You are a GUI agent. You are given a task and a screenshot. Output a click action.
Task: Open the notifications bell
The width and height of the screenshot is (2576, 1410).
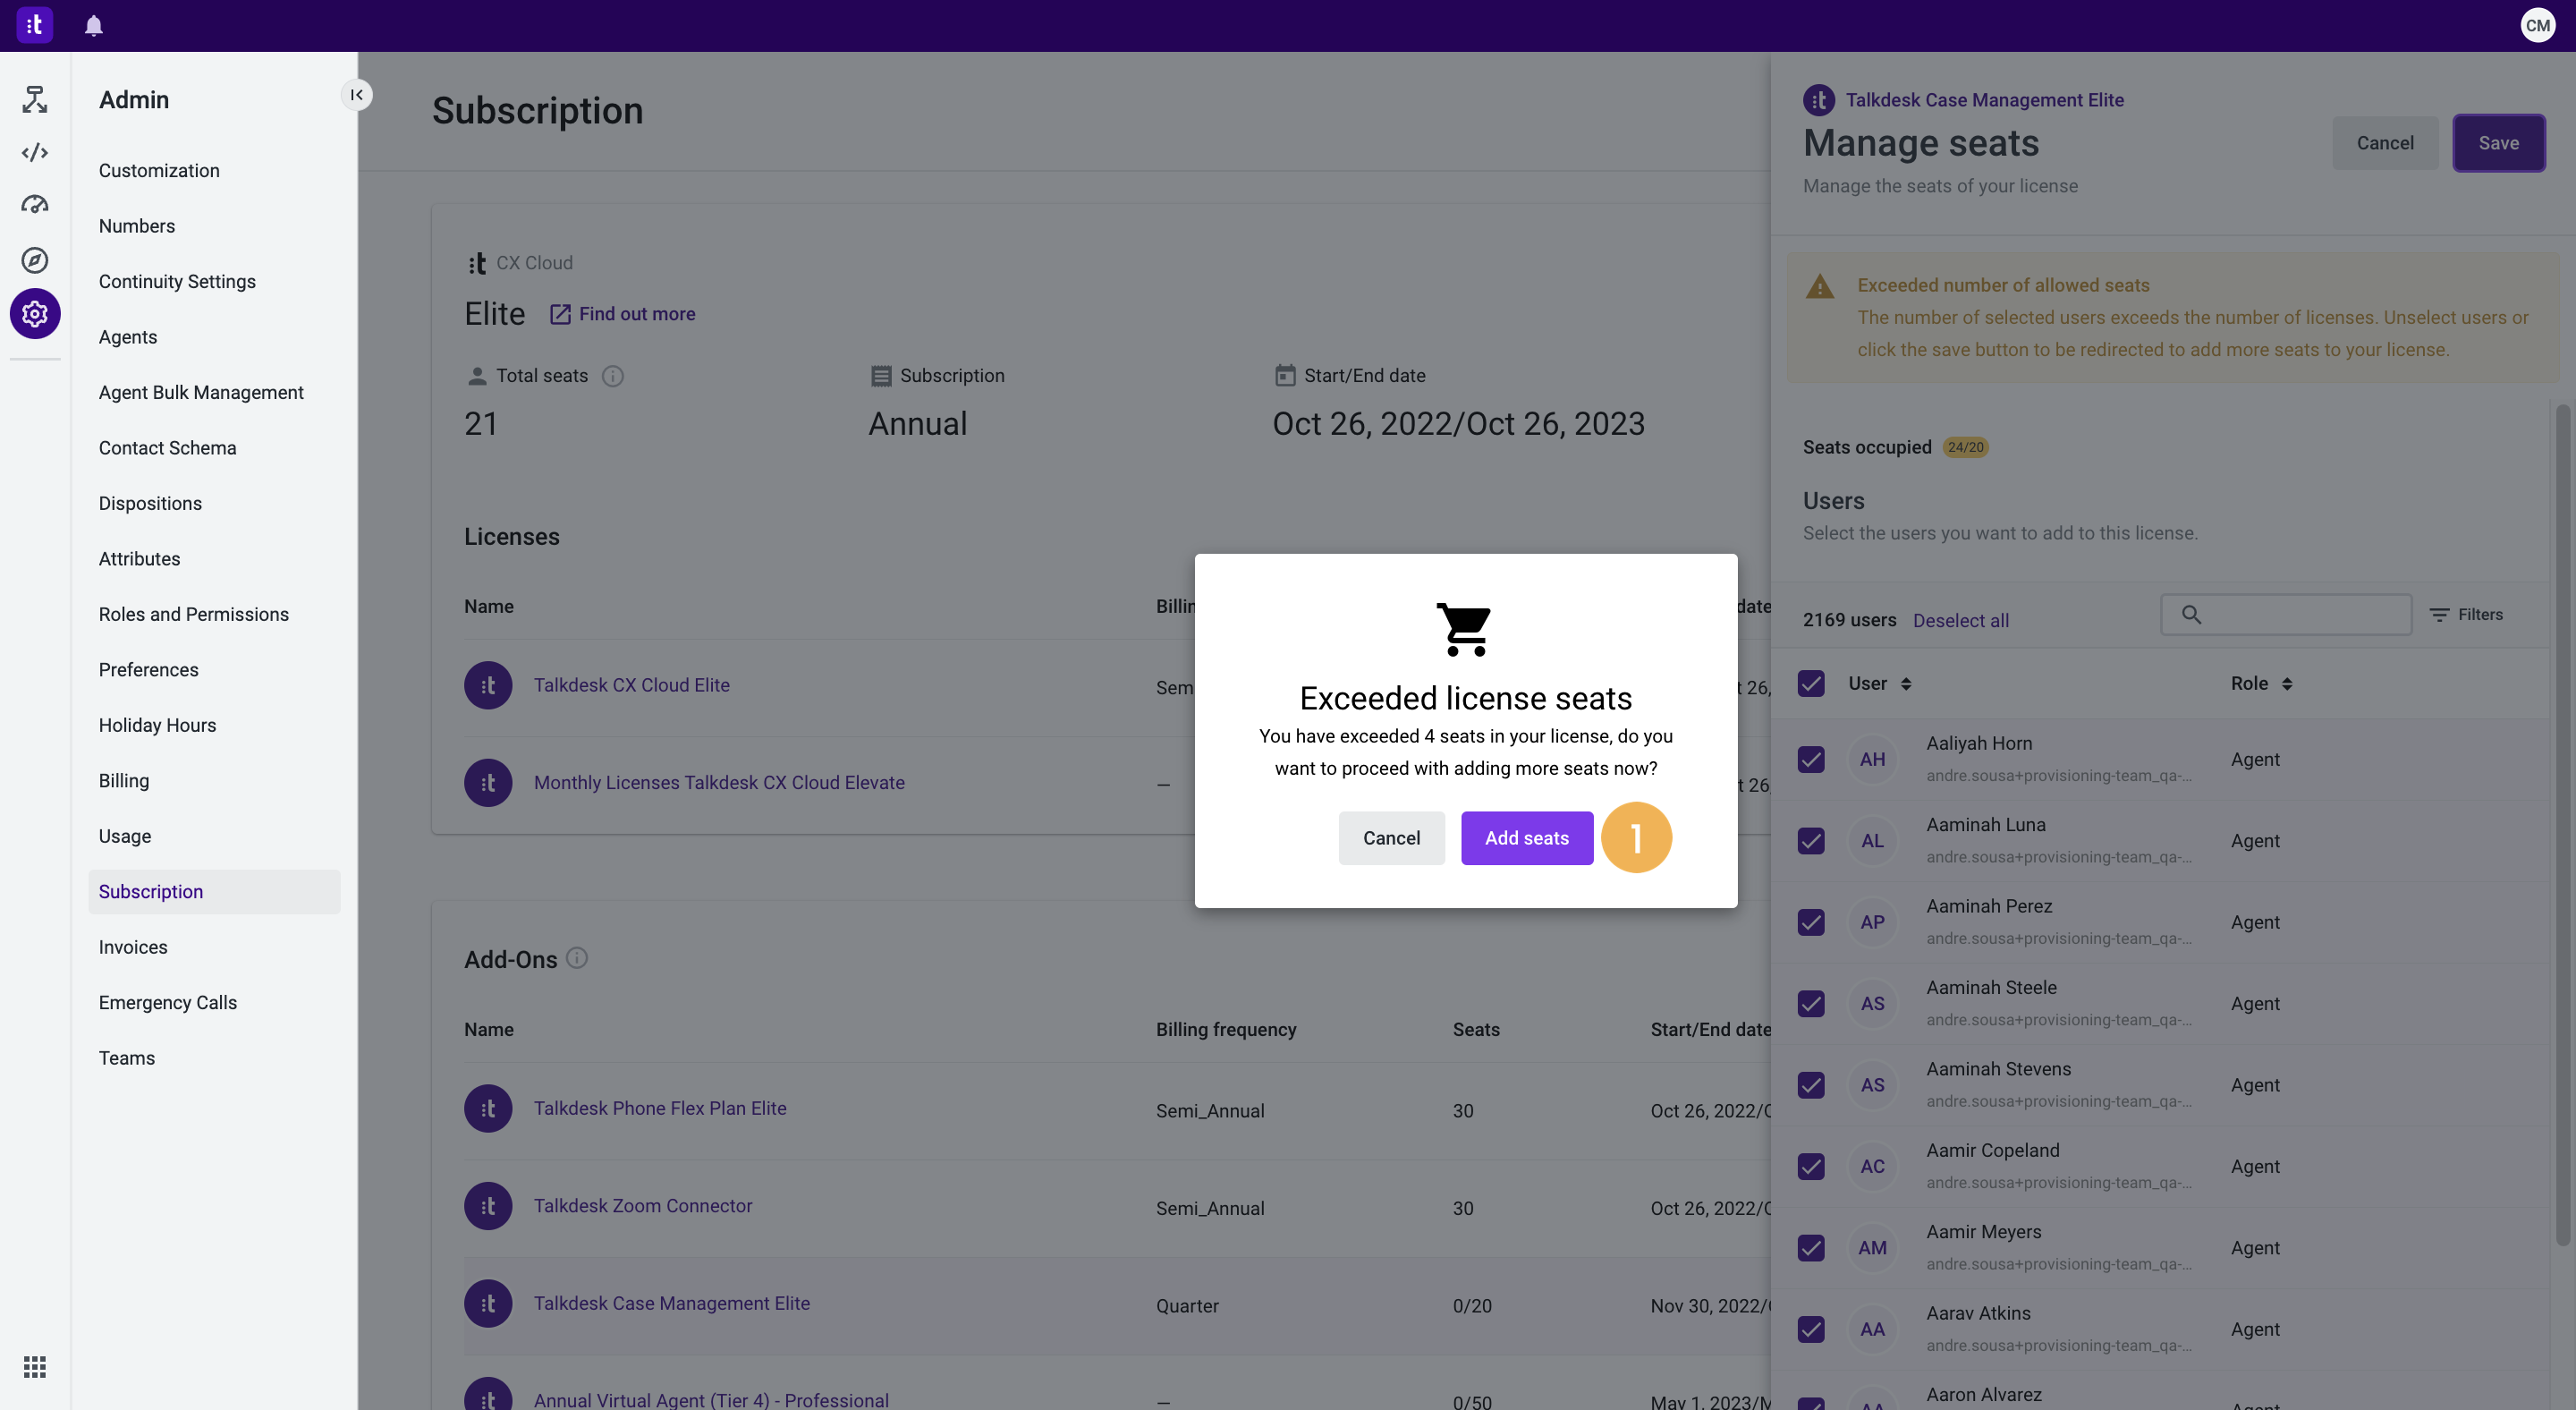click(x=94, y=26)
